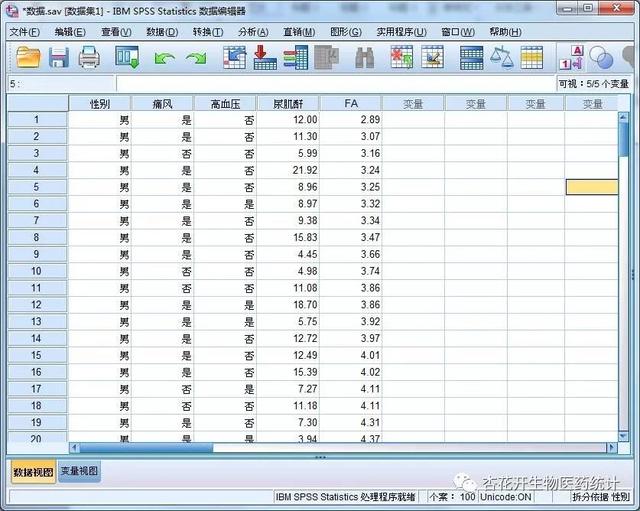Open the 直销(M) menu
Screen dimensions: 640x511
click(x=299, y=32)
